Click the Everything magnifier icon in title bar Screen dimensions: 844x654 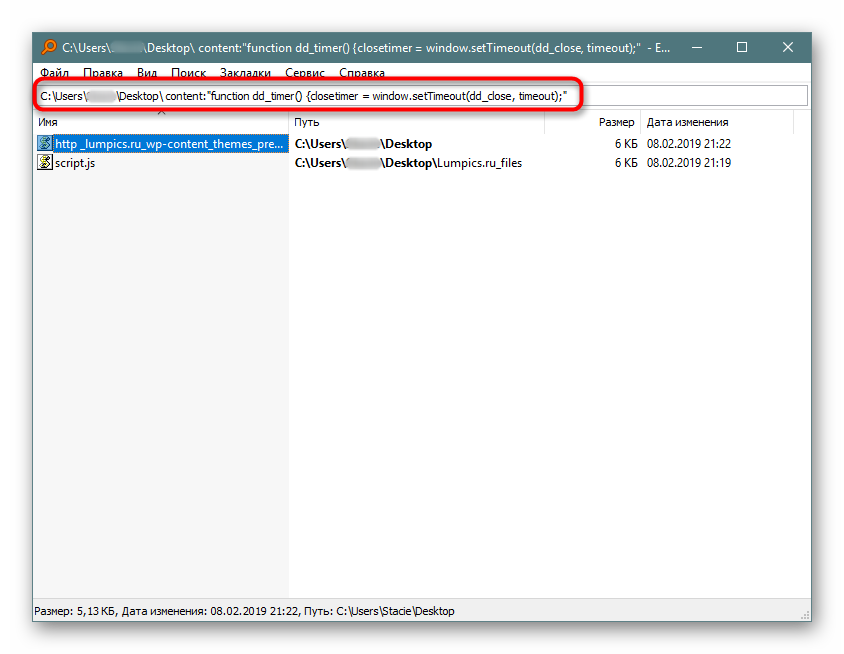tap(49, 47)
